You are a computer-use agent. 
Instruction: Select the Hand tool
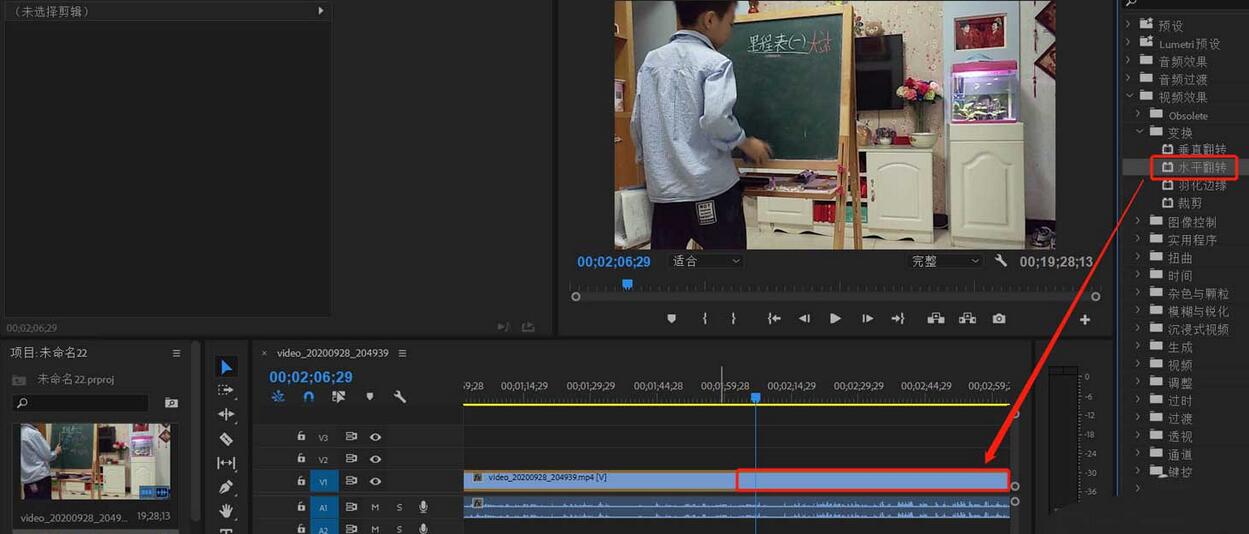coord(226,511)
